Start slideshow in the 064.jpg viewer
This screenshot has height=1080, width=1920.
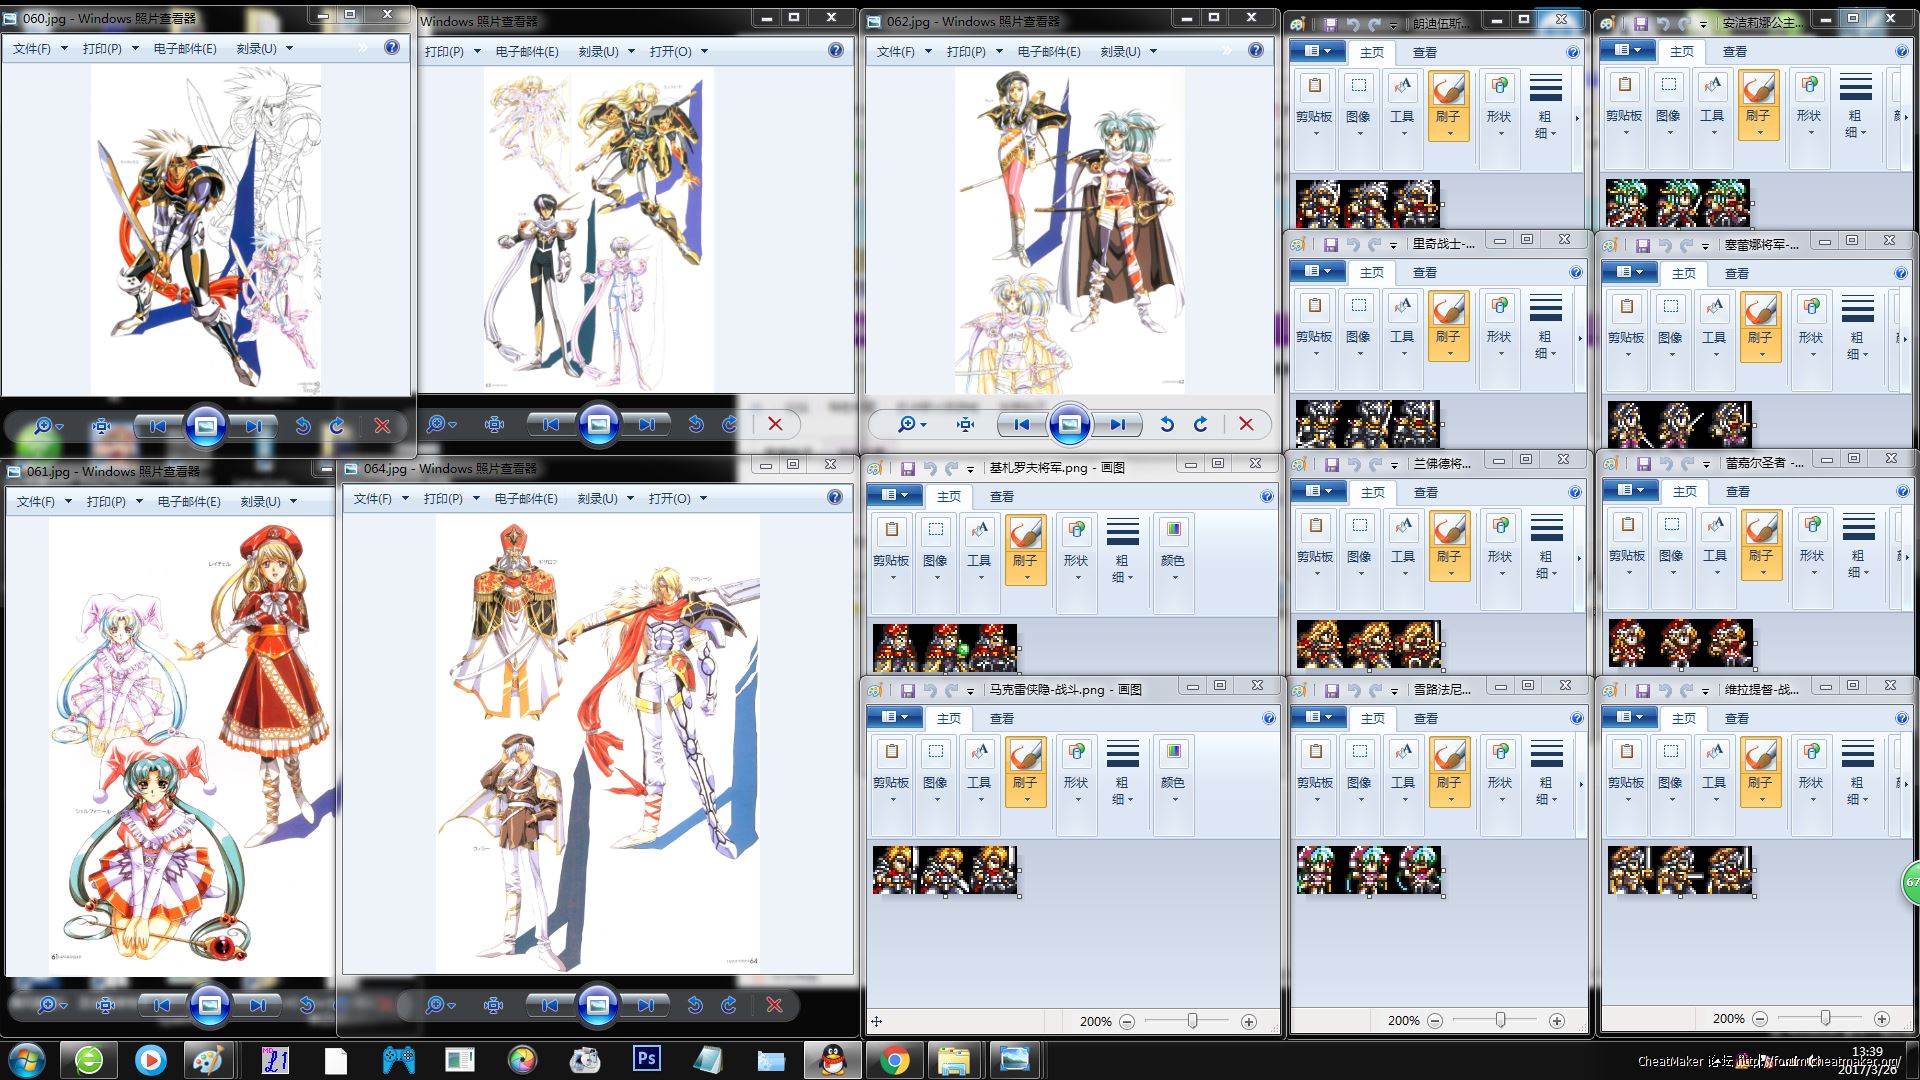click(x=597, y=1005)
